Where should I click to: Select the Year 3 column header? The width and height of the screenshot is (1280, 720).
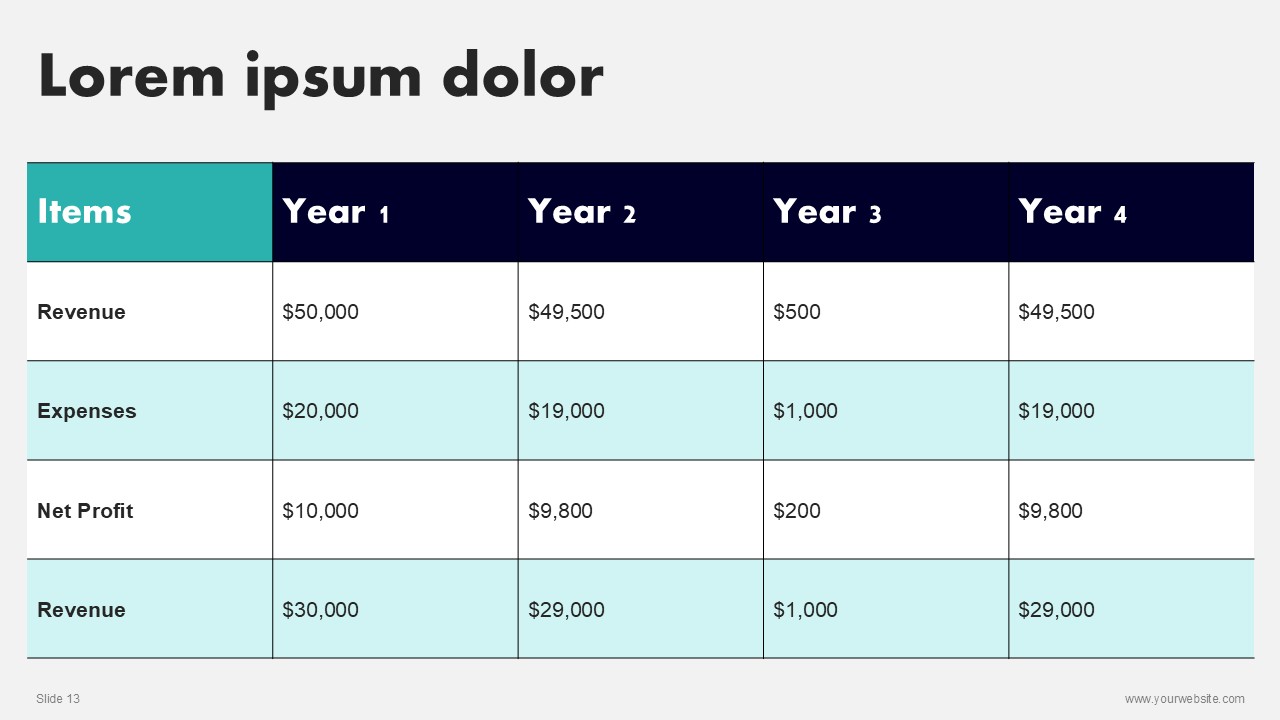click(x=886, y=212)
